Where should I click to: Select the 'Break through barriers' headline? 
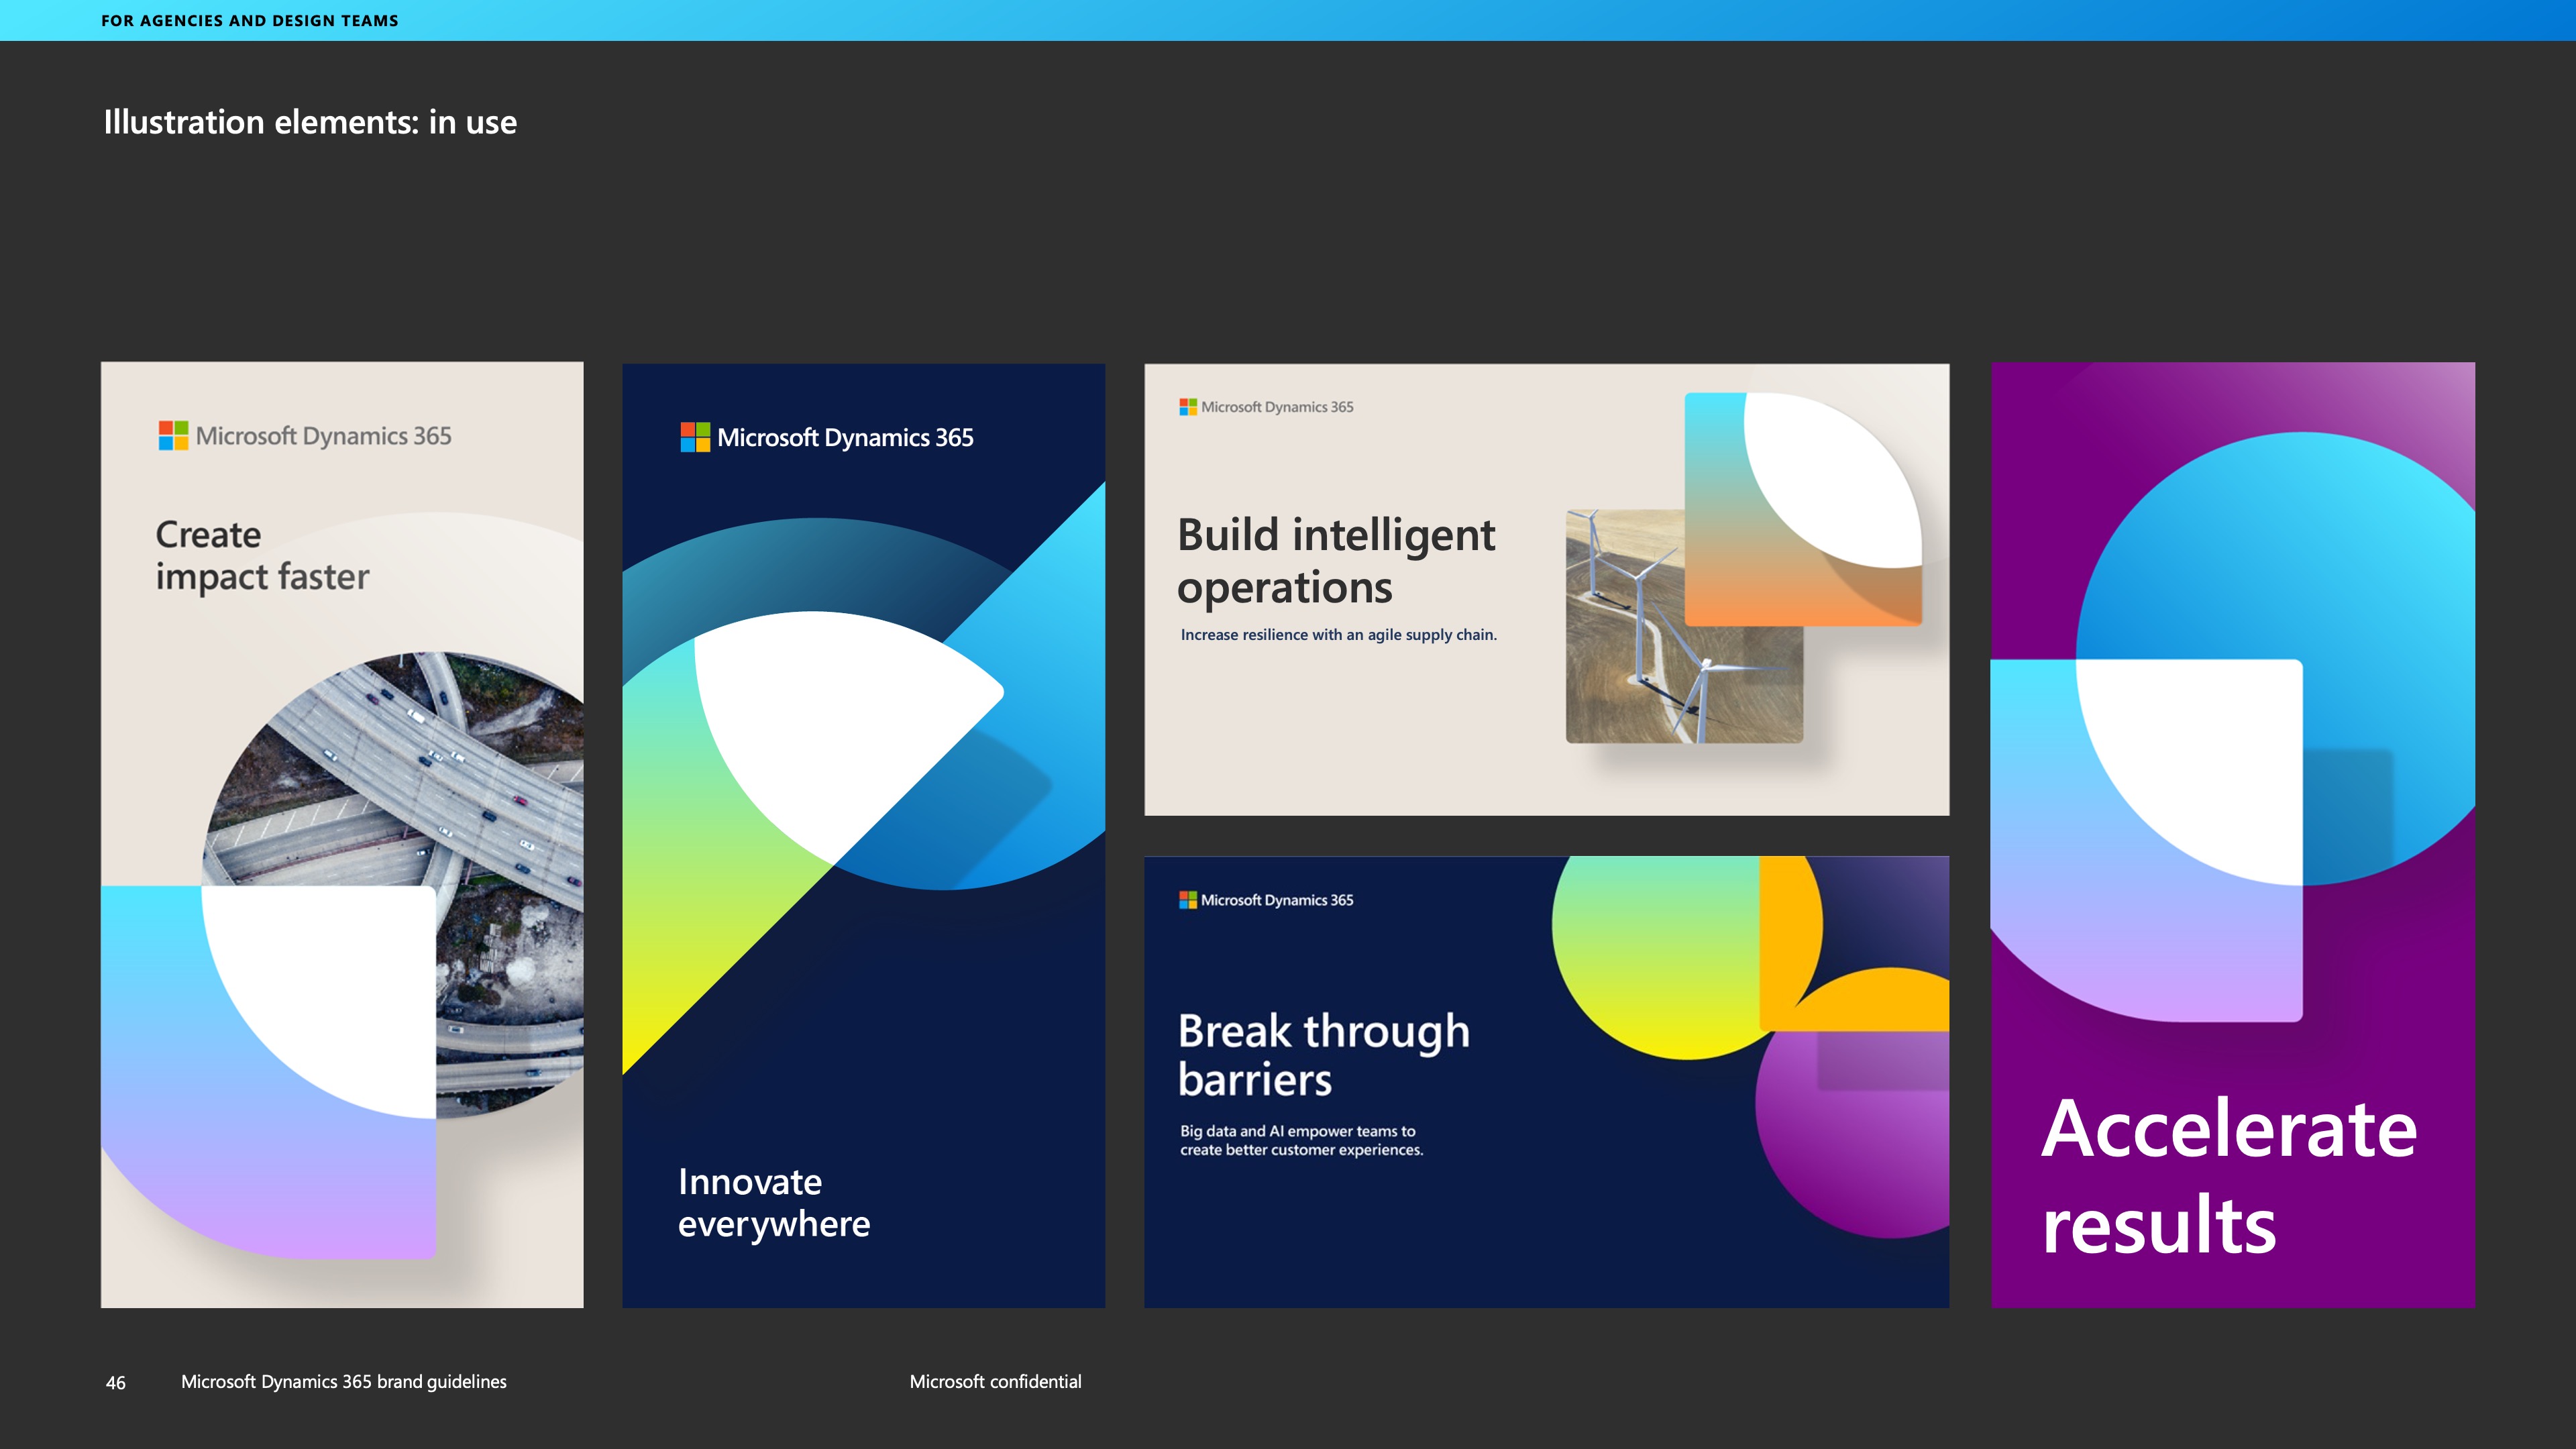coord(1324,1055)
